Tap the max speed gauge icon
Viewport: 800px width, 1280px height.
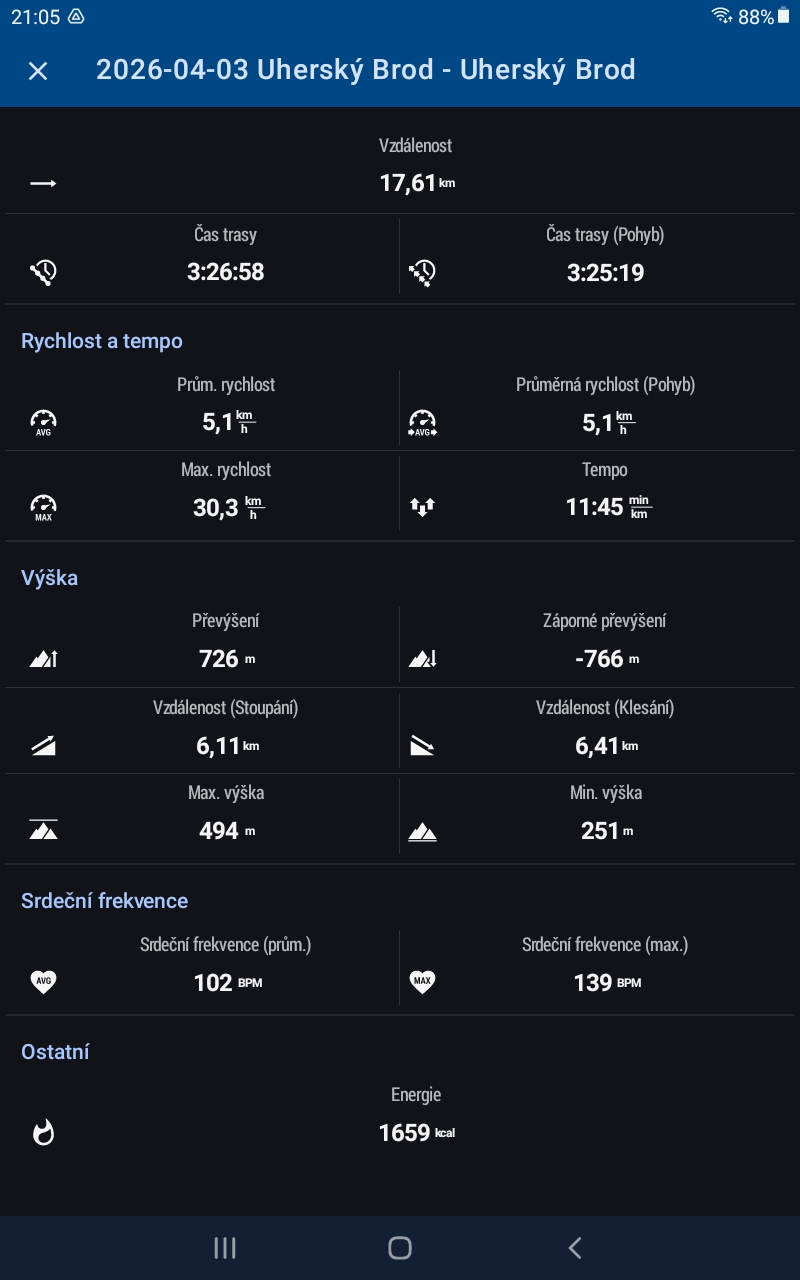[43, 507]
